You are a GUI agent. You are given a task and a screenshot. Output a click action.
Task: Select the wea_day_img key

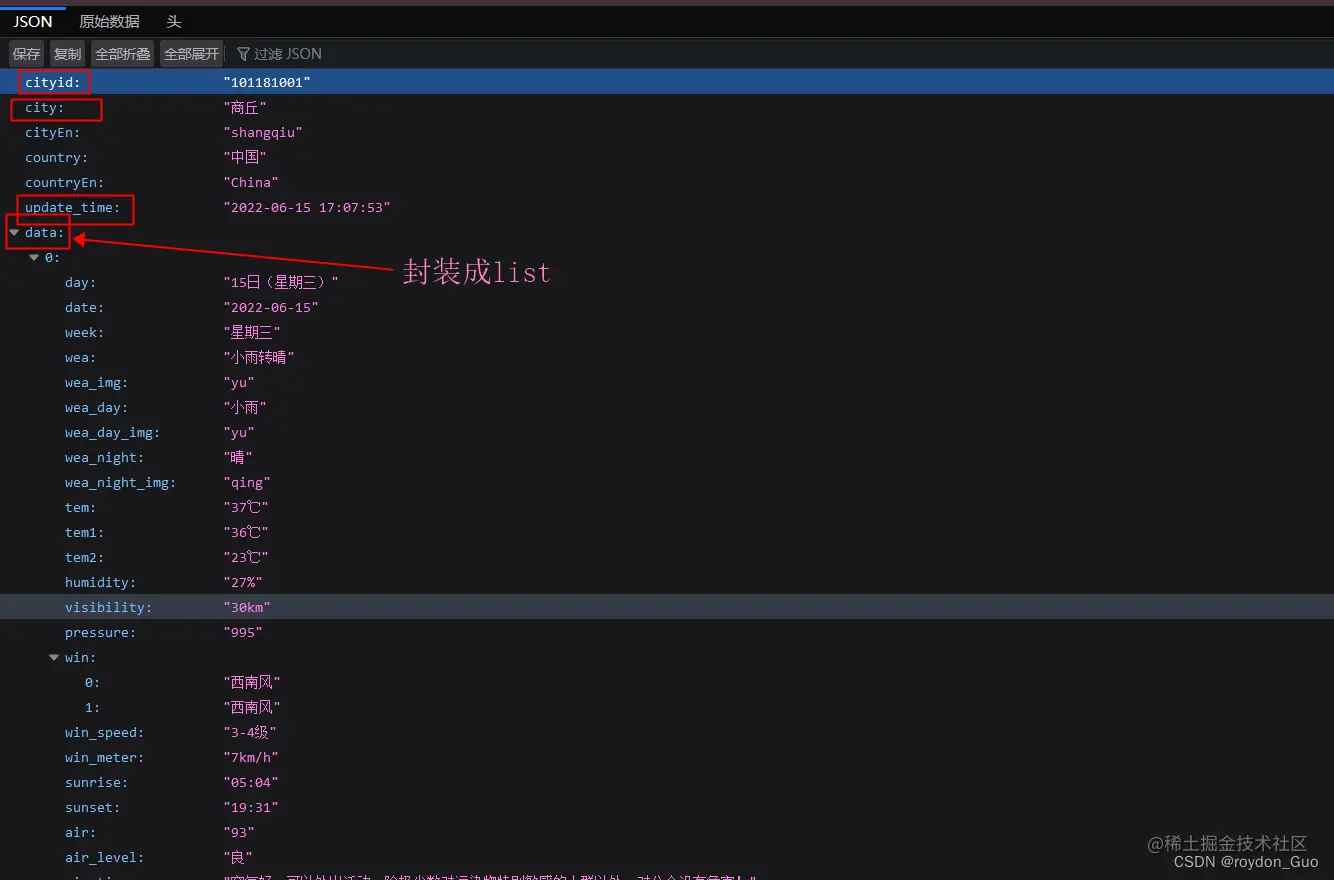click(x=112, y=432)
